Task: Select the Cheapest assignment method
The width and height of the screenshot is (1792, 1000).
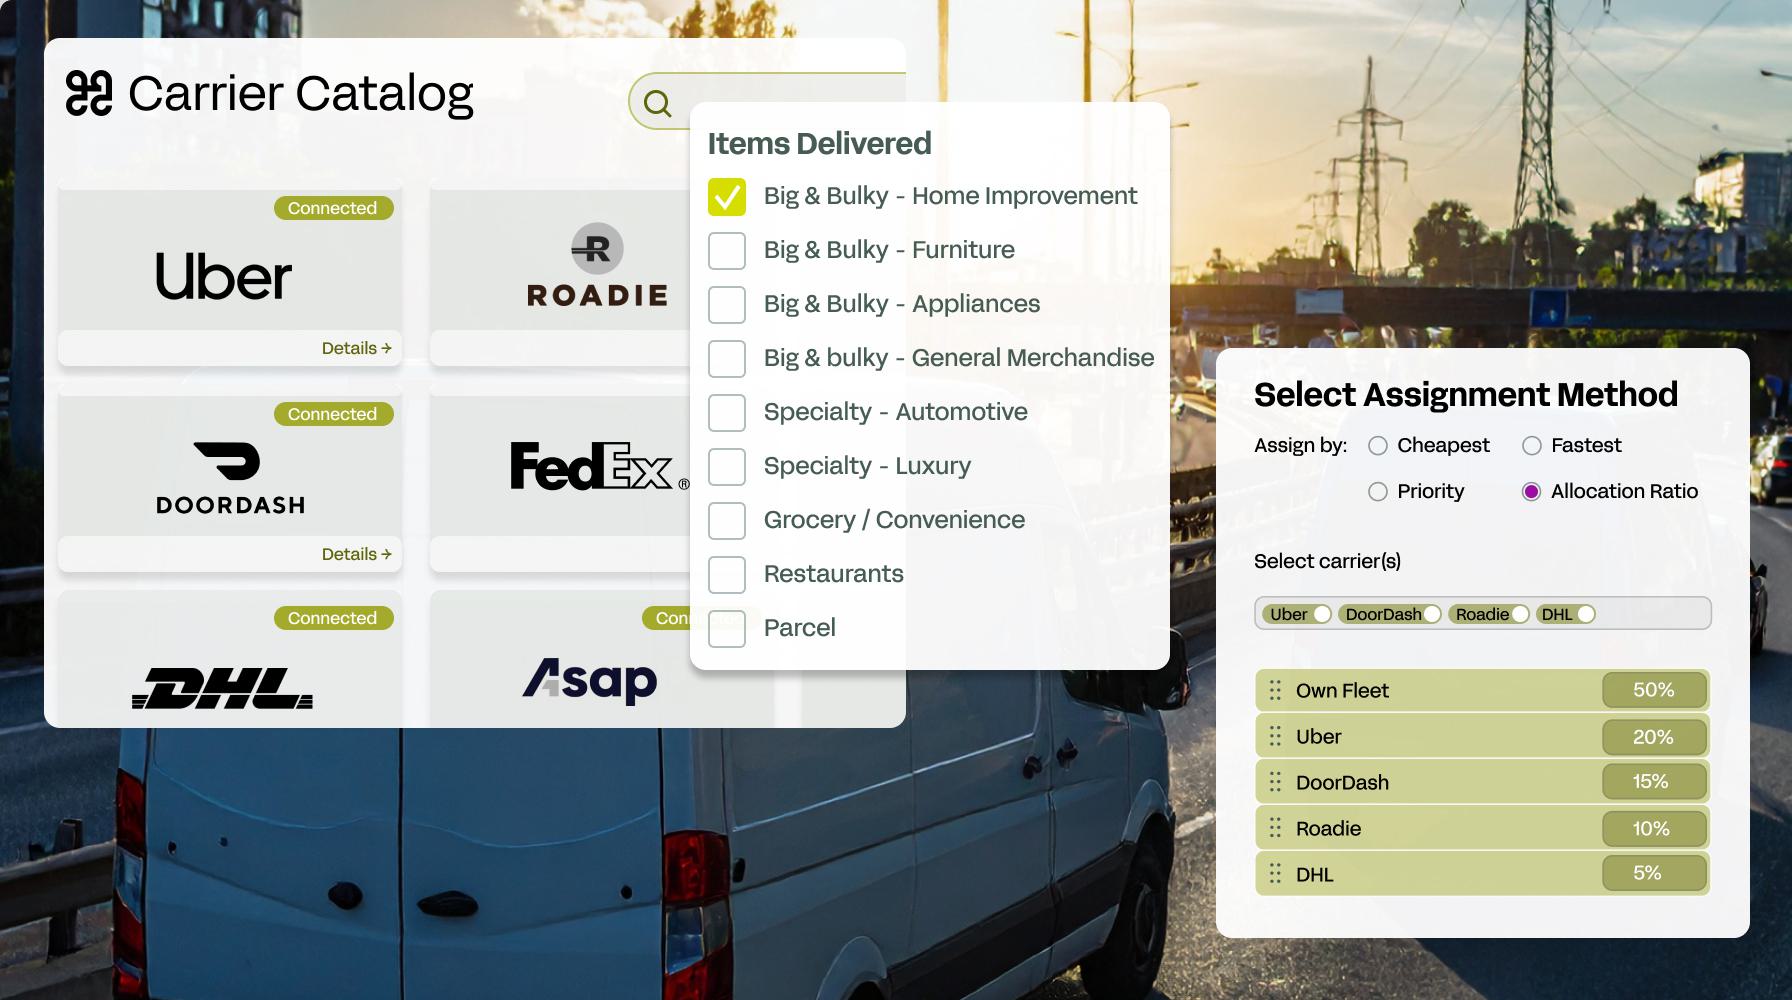Action: [1378, 446]
